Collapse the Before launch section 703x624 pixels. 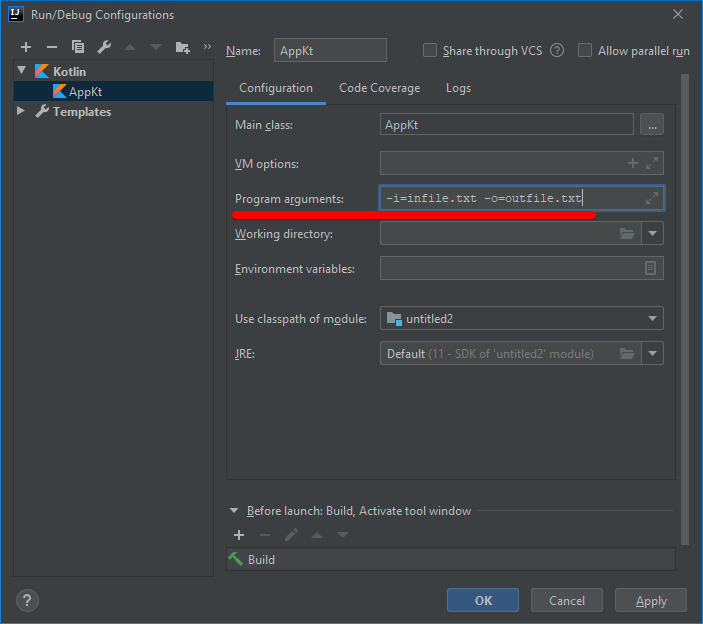pyautogui.click(x=234, y=511)
